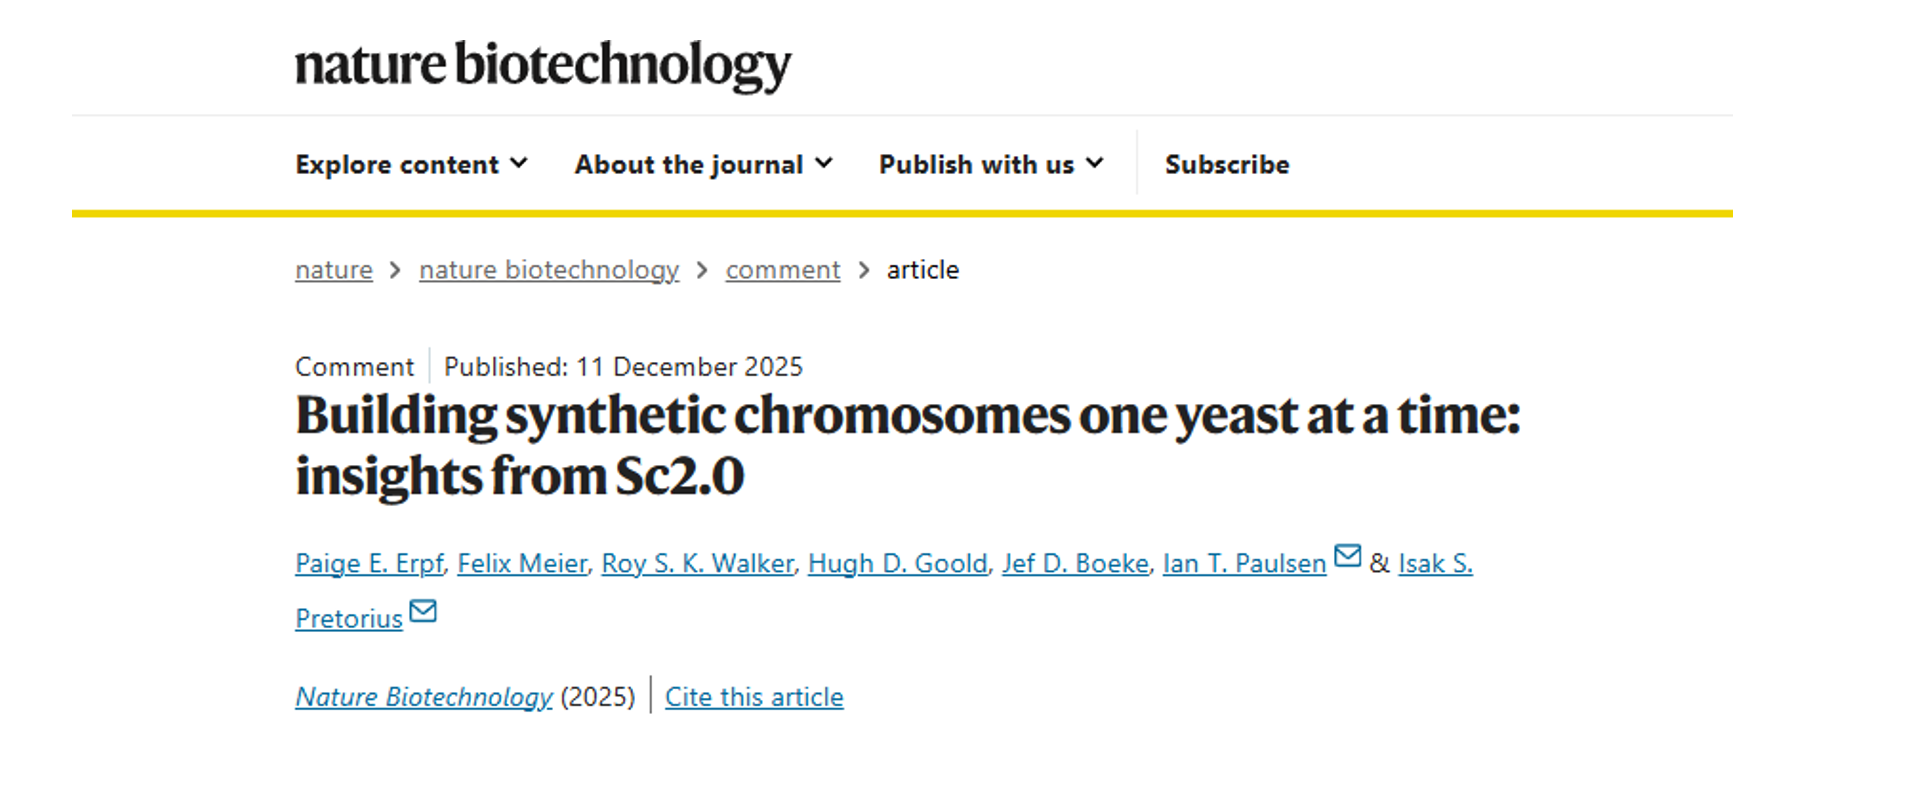This screenshot has height=800, width=1907.
Task: Click the Cite this article link
Action: (754, 697)
